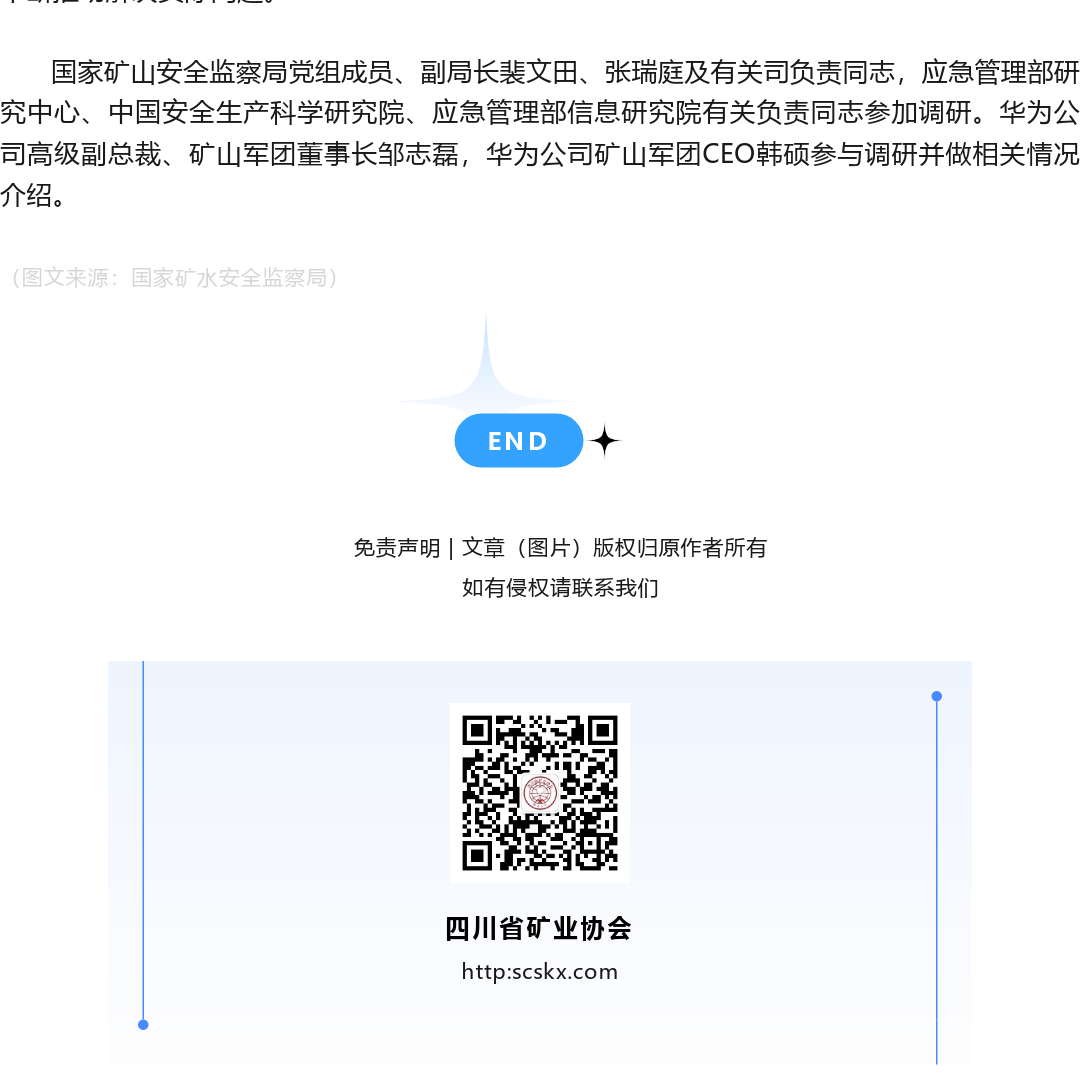Open the http:scskx.com website link

tap(539, 971)
